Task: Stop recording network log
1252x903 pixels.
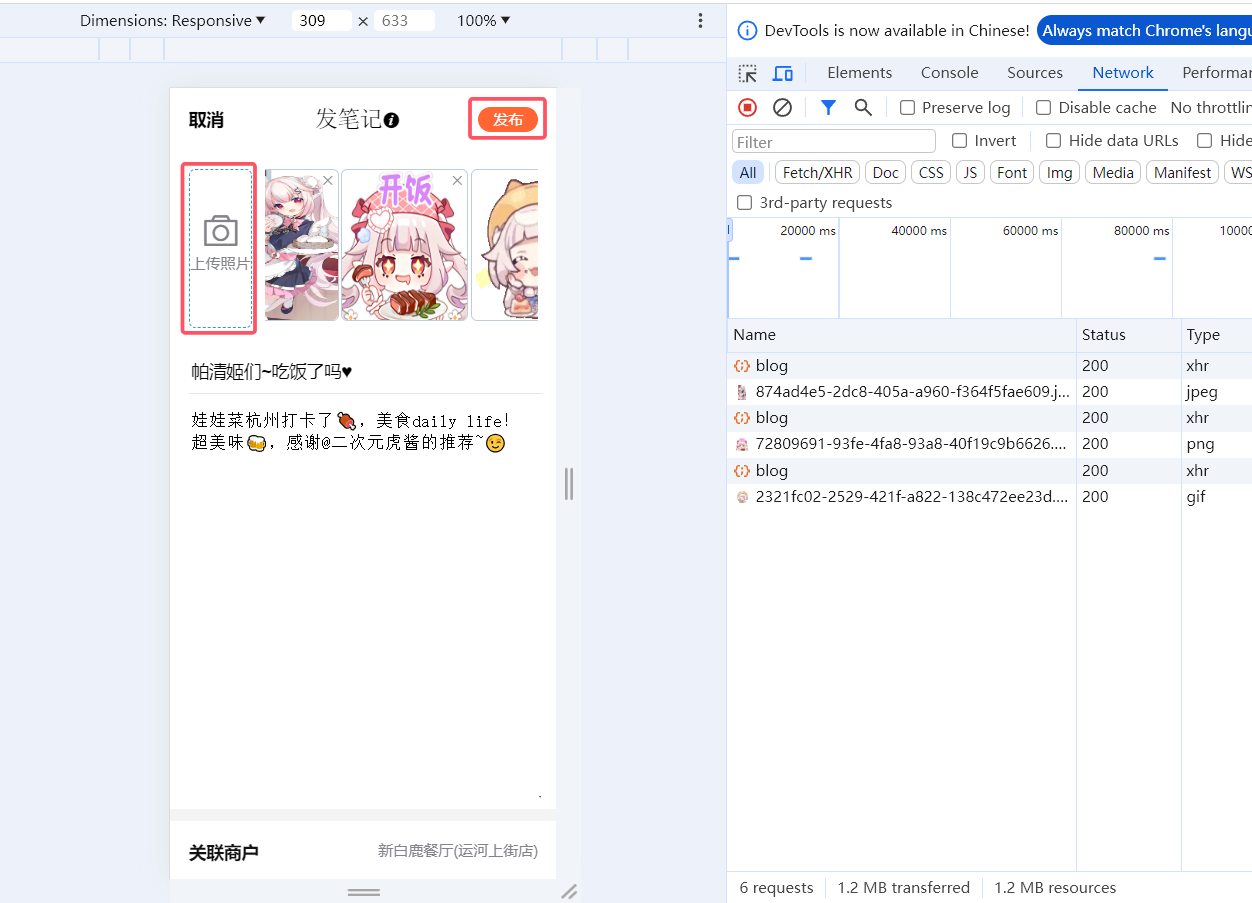Action: coord(748,107)
